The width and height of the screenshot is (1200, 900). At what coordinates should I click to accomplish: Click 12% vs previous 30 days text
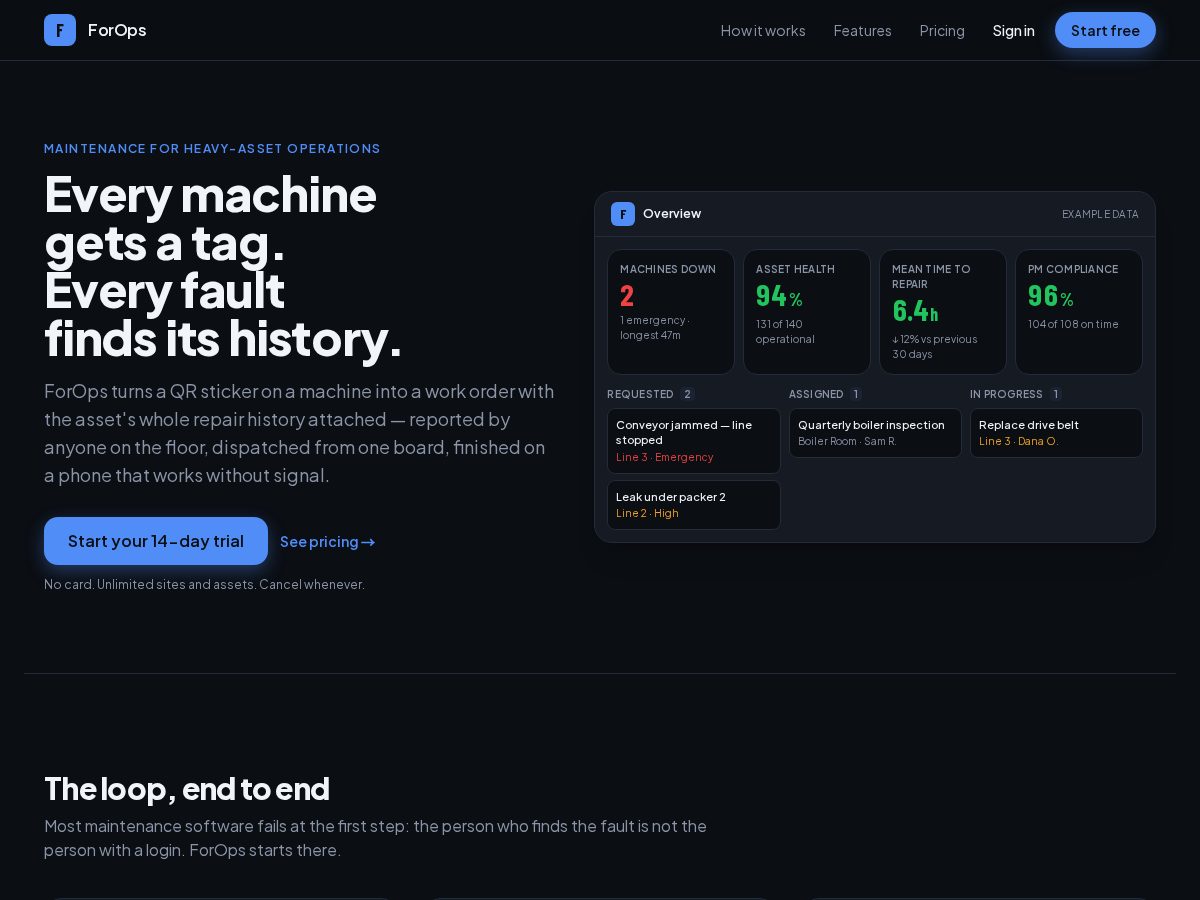935,346
